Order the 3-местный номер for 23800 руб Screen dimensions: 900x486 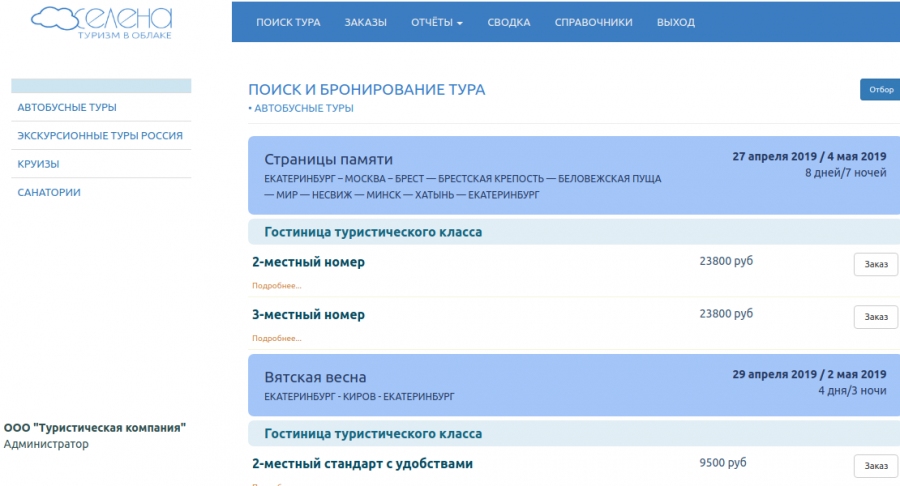click(x=876, y=317)
